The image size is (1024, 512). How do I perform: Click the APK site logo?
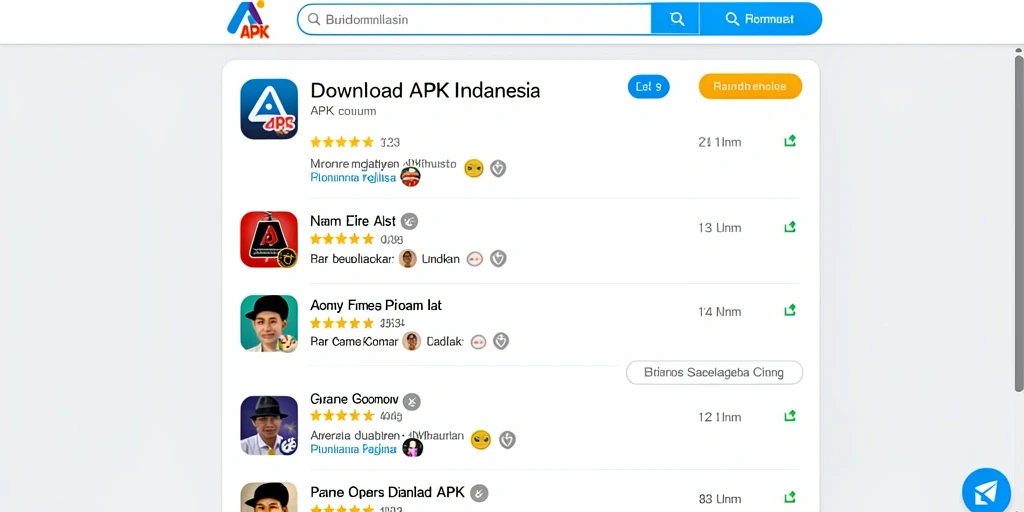click(x=248, y=20)
